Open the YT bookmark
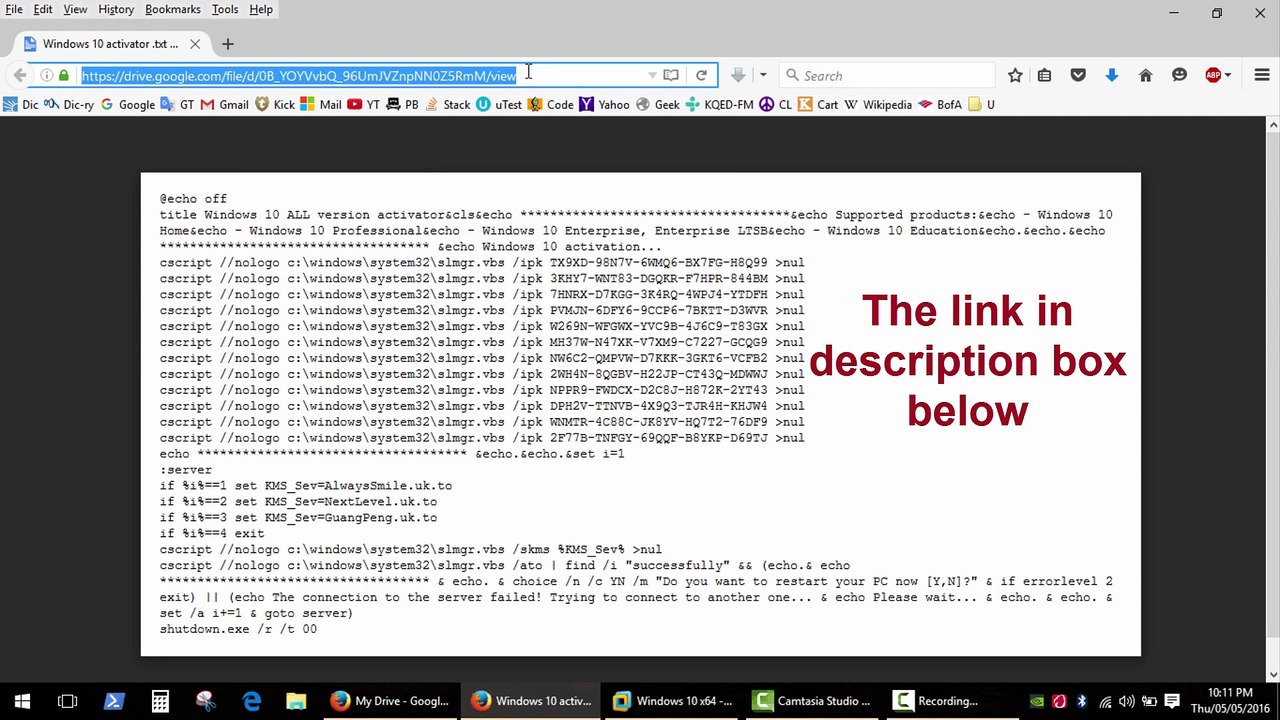 [364, 104]
